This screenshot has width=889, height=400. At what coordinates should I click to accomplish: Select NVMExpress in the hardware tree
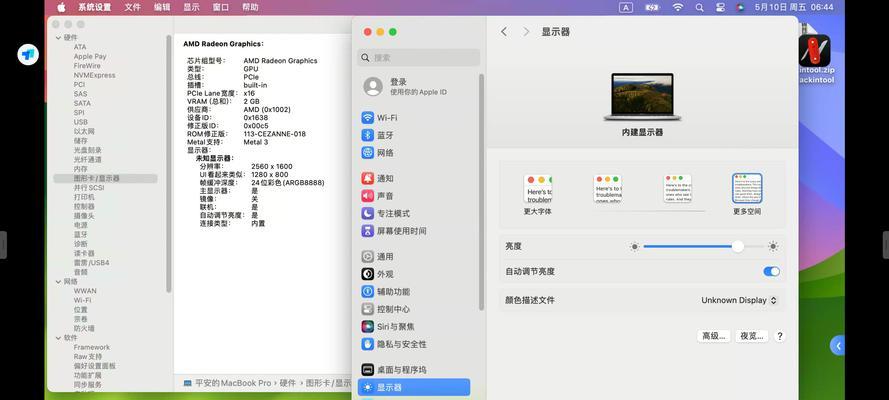pyautogui.click(x=94, y=75)
